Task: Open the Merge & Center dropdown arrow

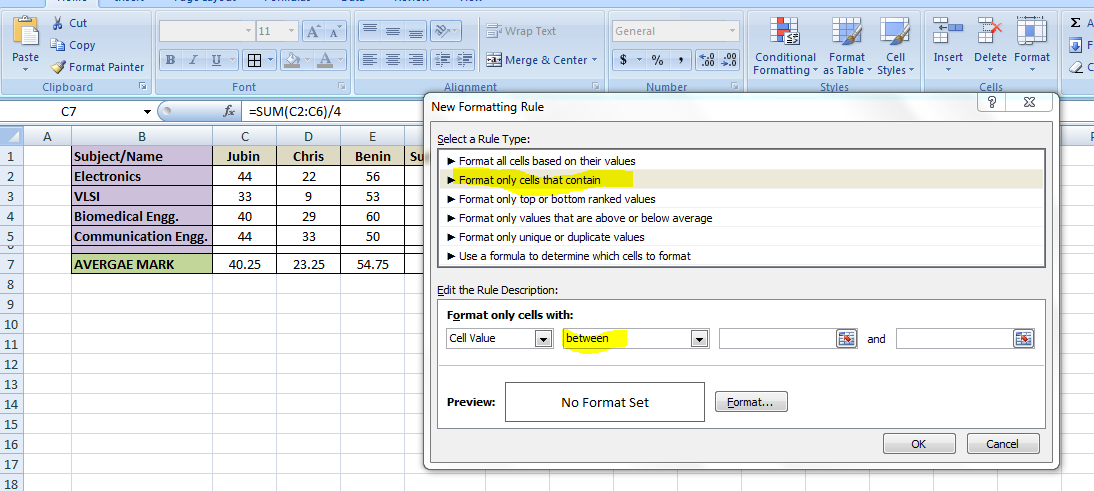Action: (594, 60)
